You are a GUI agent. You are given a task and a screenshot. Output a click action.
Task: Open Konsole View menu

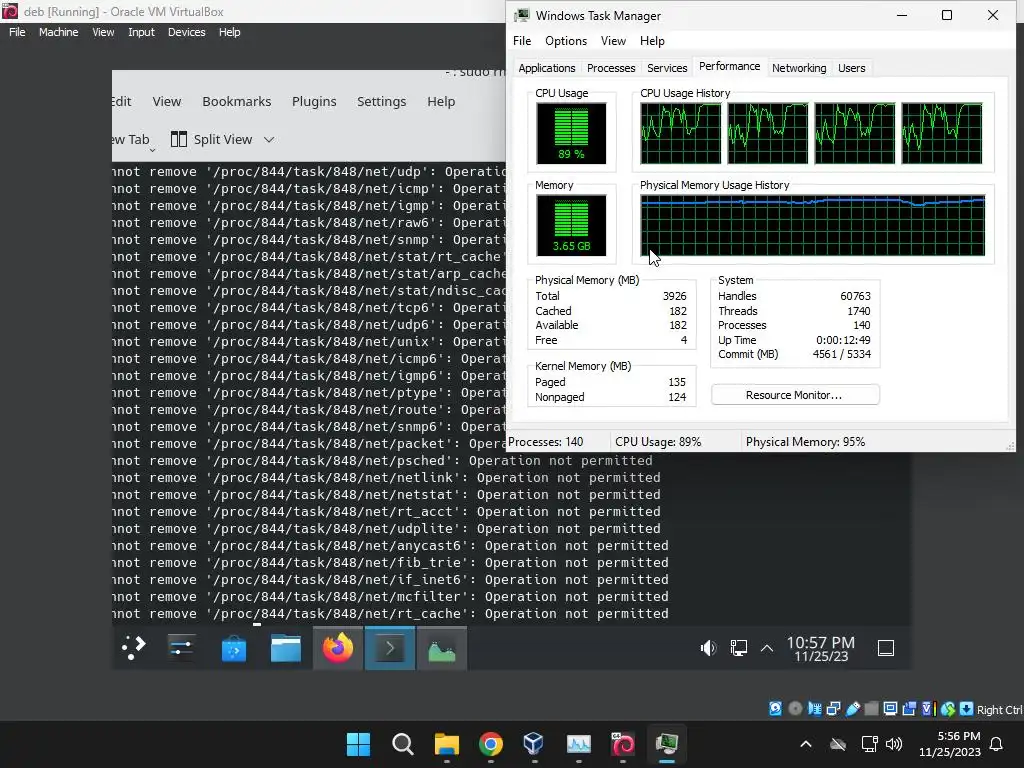click(167, 101)
